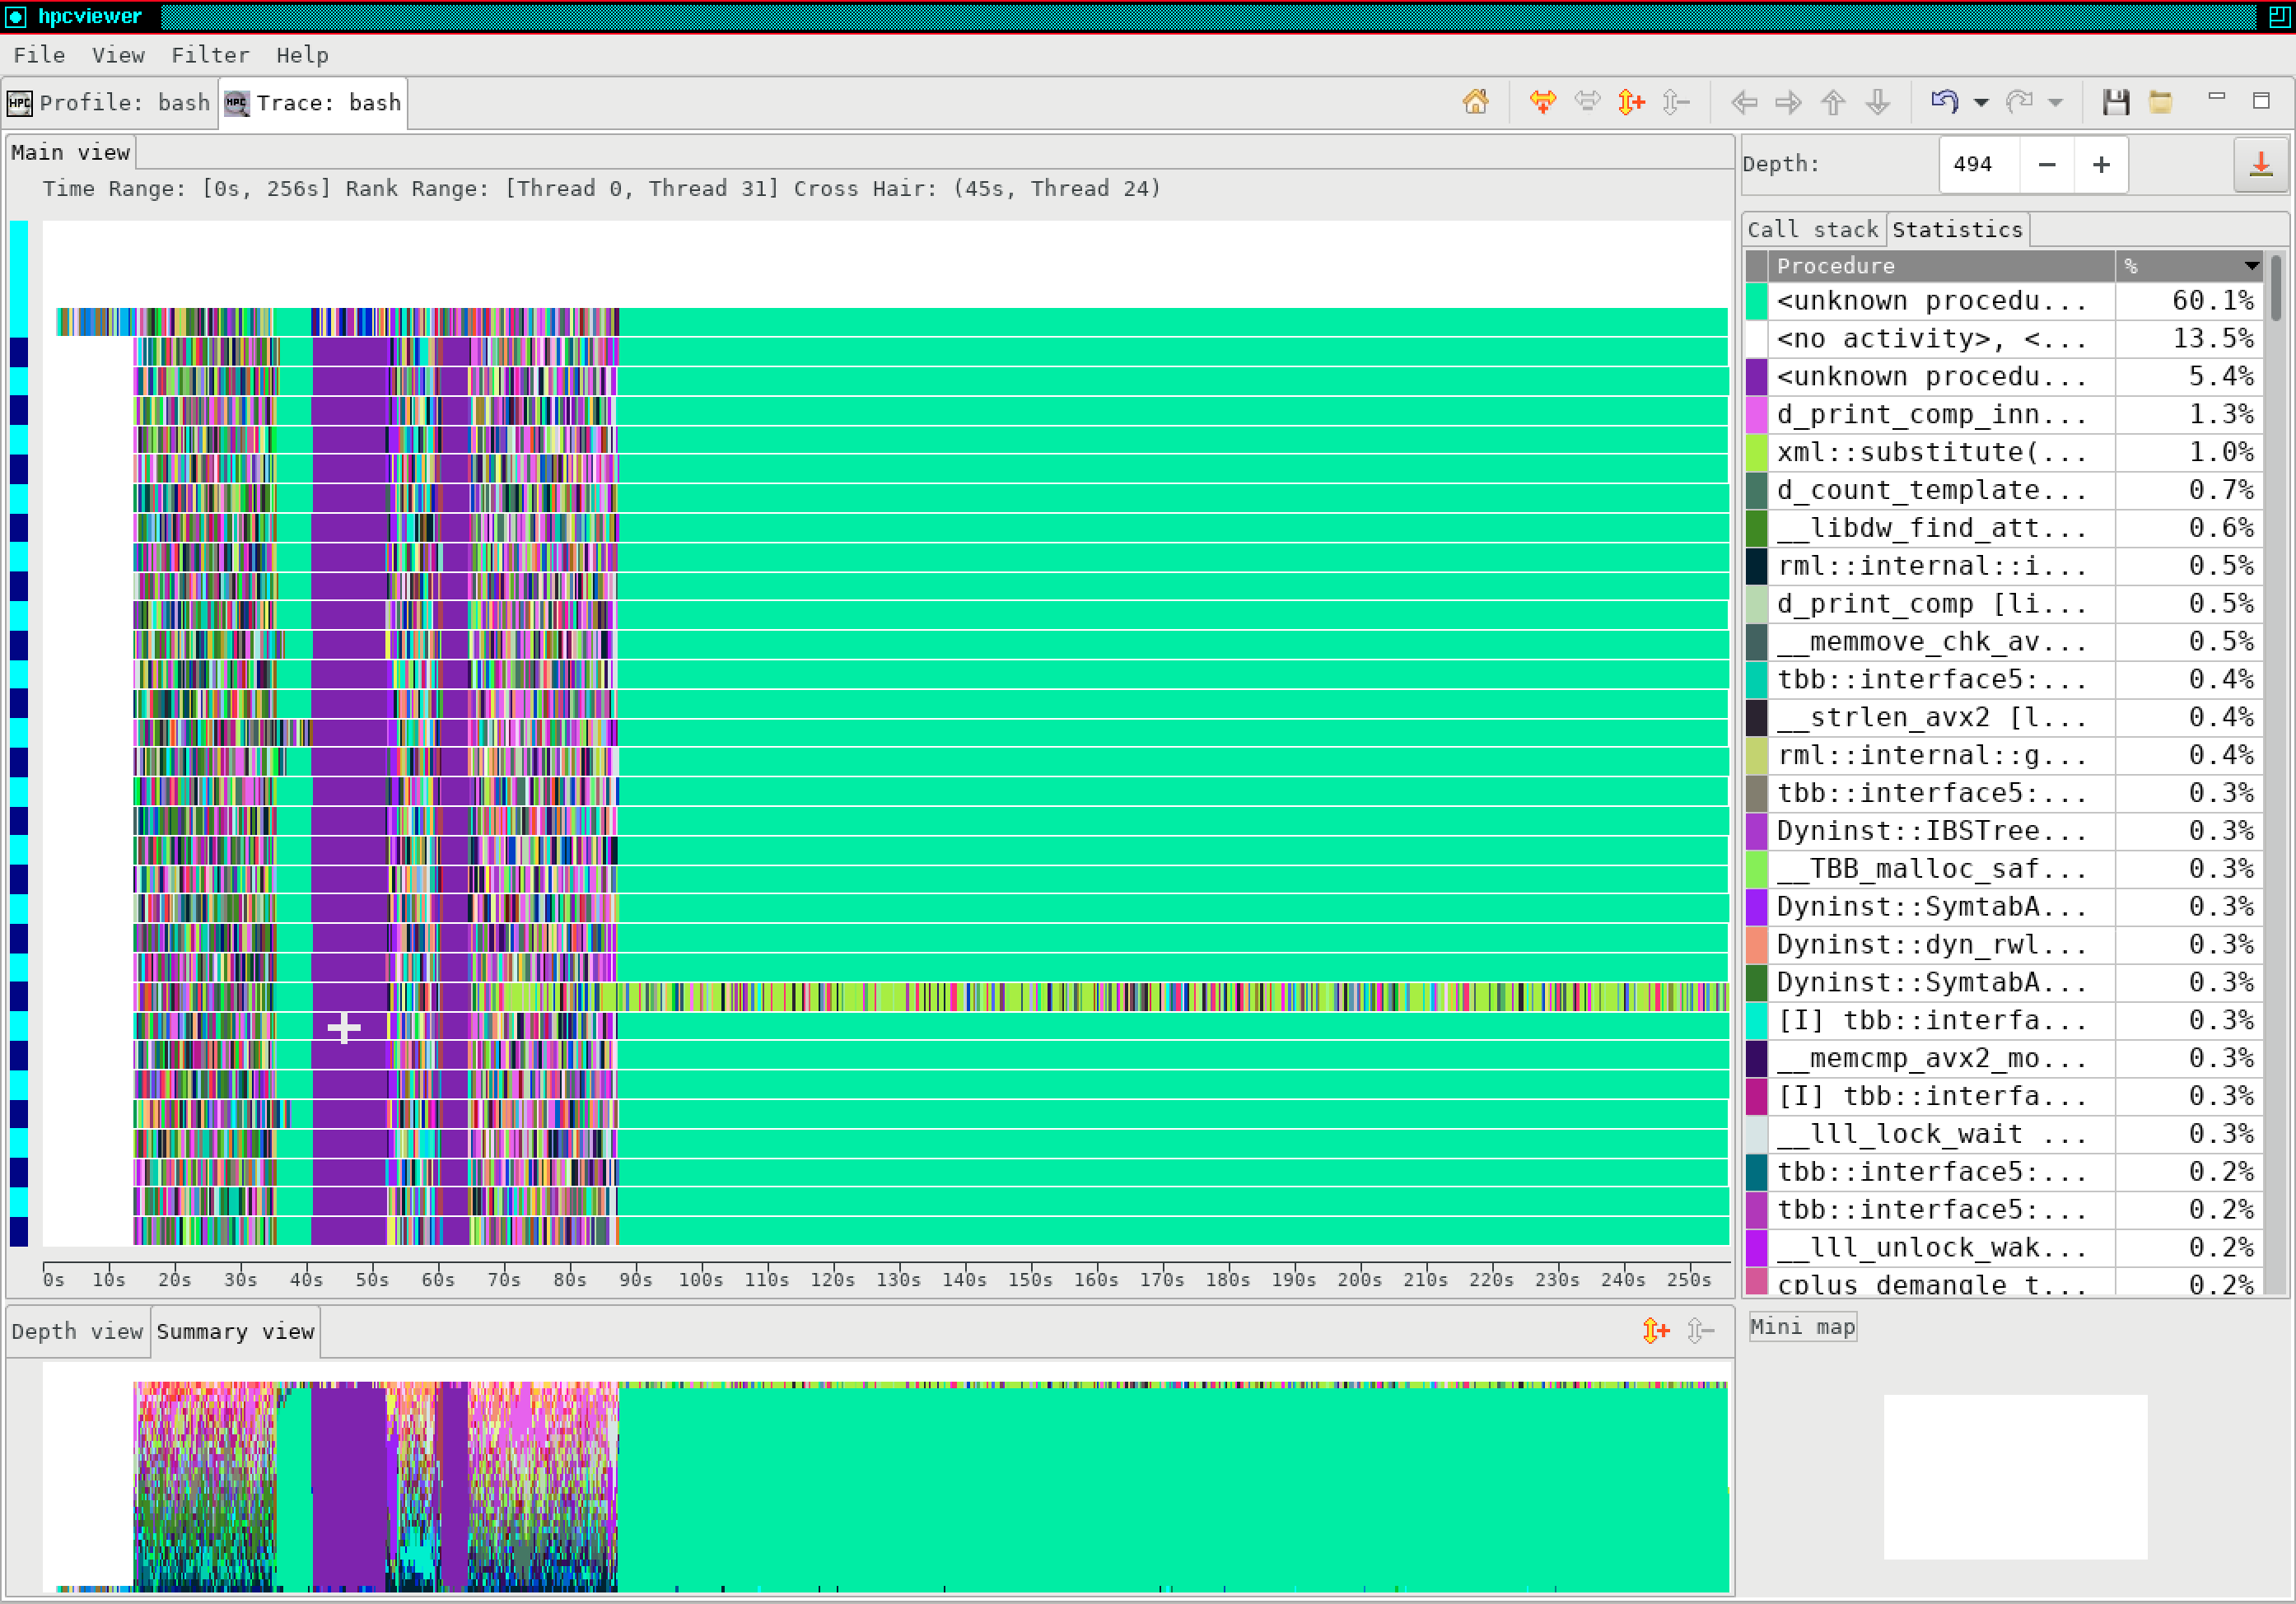Click the yellow open folder icon
The height and width of the screenshot is (1604, 2296).
point(2160,102)
